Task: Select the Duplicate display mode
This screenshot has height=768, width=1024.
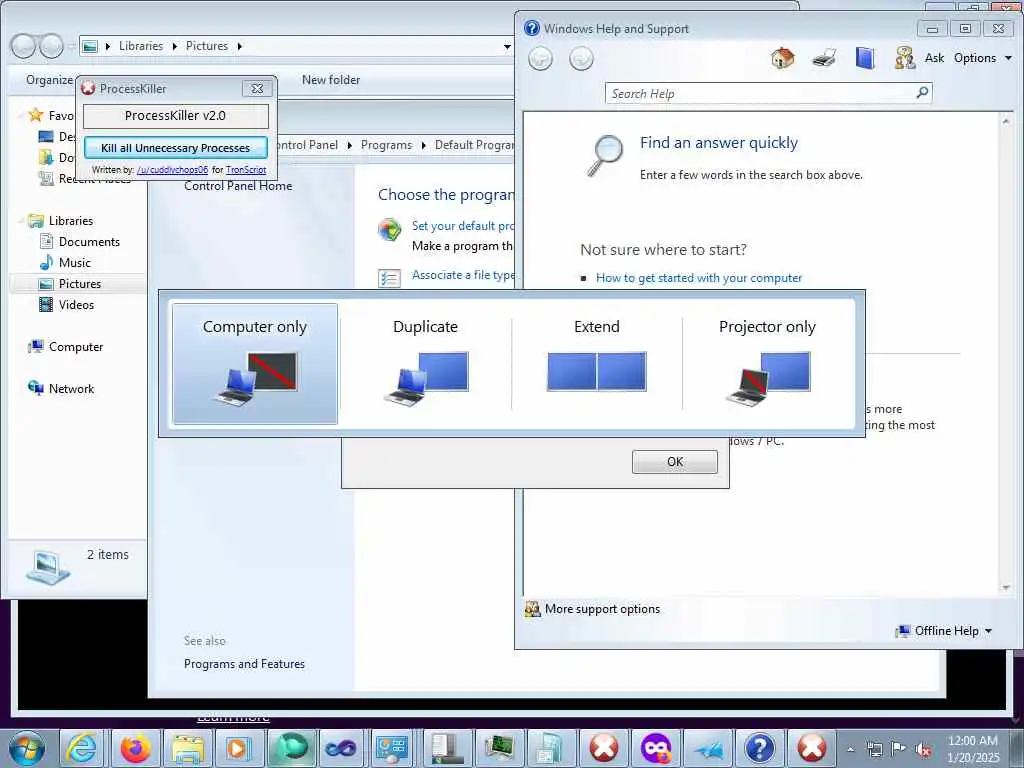Action: [425, 364]
